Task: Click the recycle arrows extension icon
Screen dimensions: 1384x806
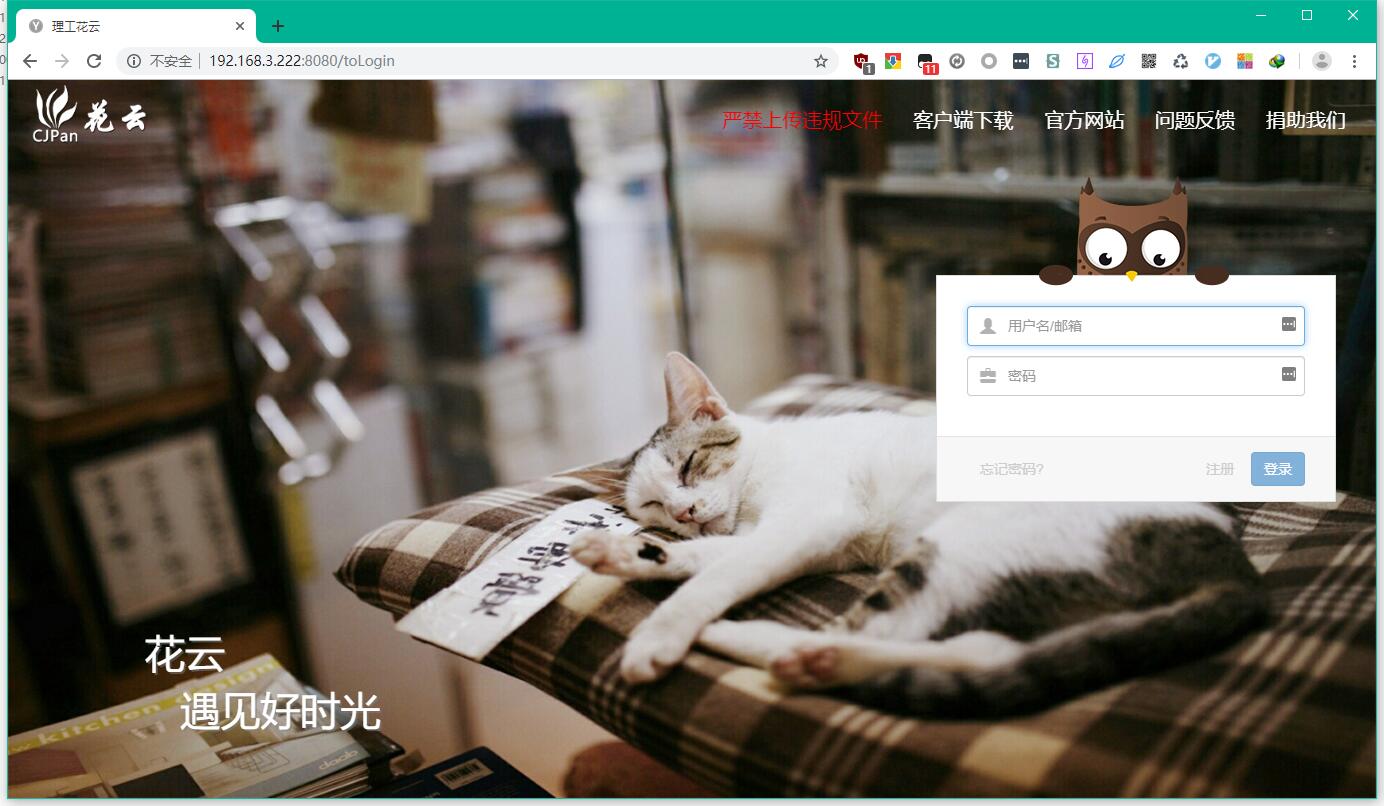Action: click(x=1181, y=61)
